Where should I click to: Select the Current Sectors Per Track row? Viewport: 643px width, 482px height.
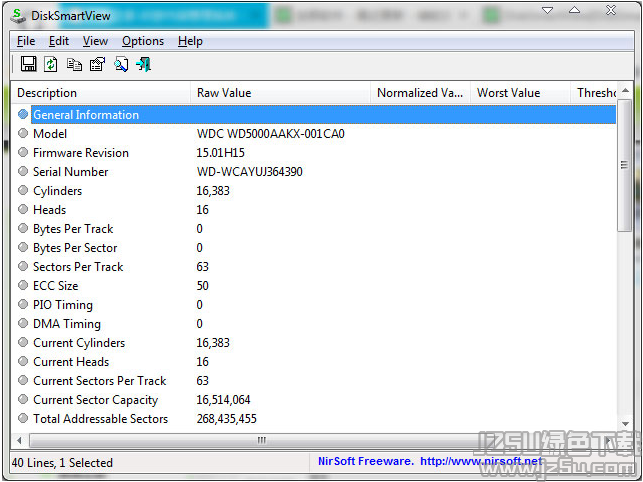coord(315,381)
